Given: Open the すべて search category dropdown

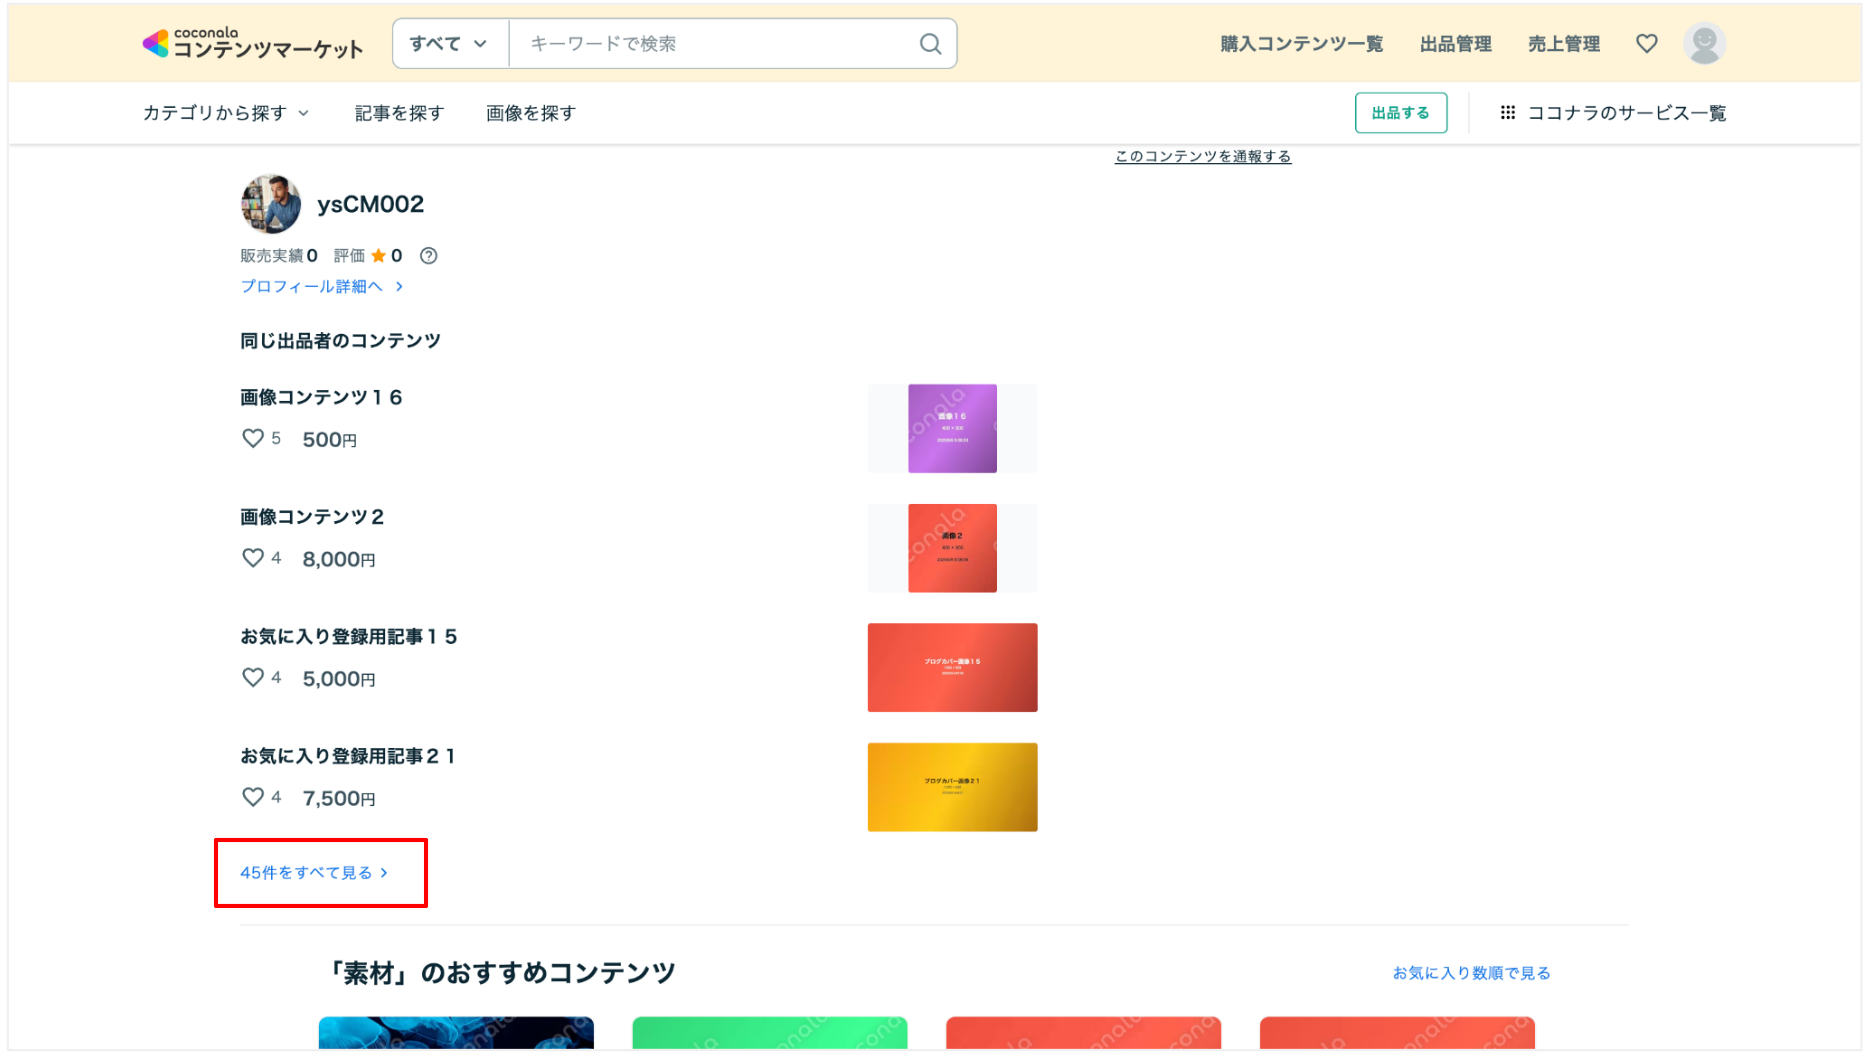Looking at the screenshot, I should (x=450, y=44).
